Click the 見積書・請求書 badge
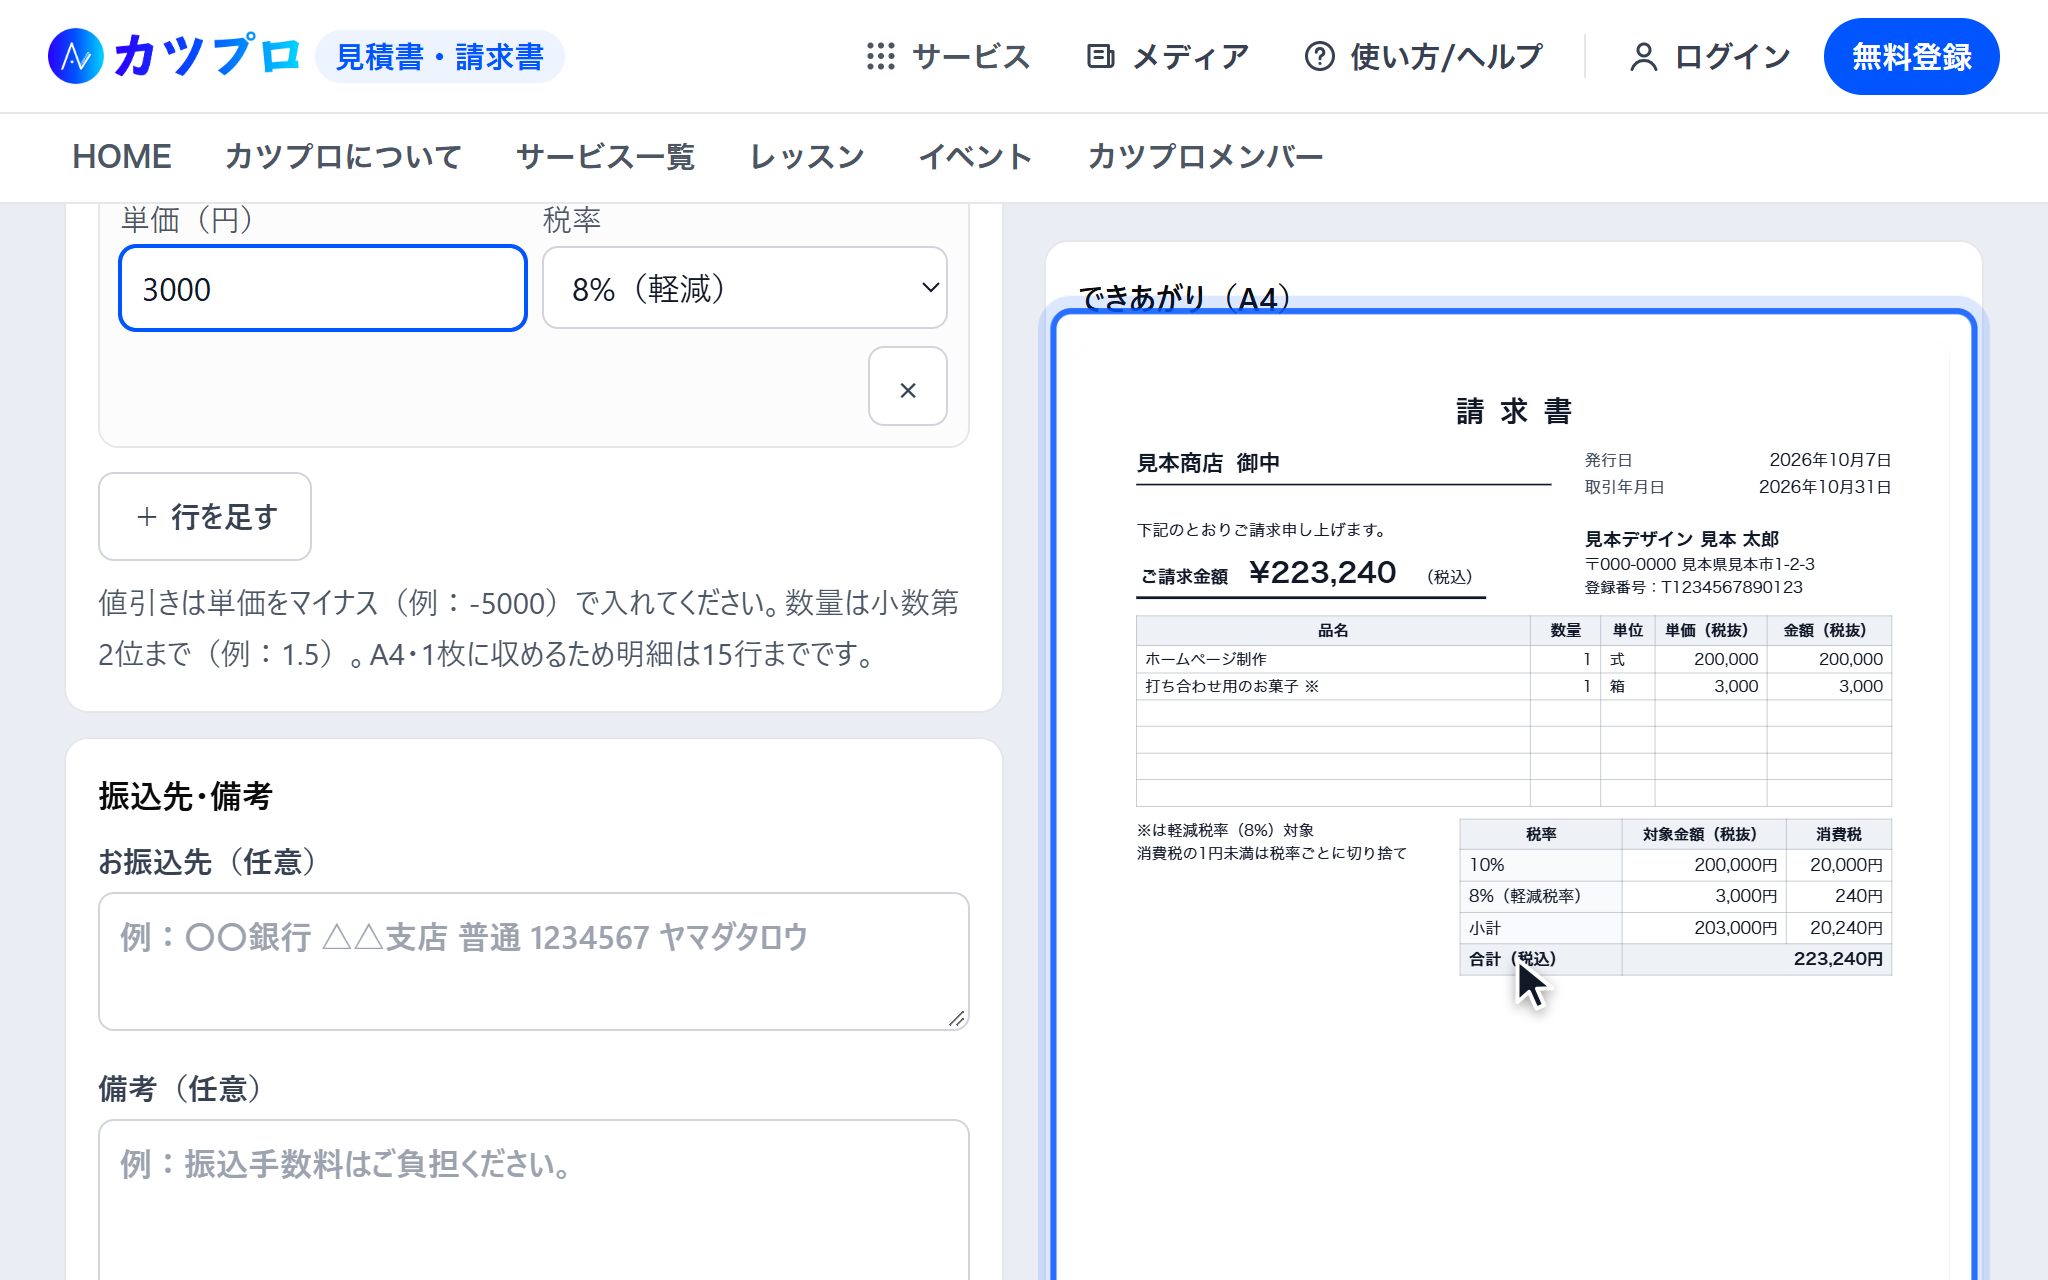Image resolution: width=2048 pixels, height=1280 pixels. click(440, 57)
